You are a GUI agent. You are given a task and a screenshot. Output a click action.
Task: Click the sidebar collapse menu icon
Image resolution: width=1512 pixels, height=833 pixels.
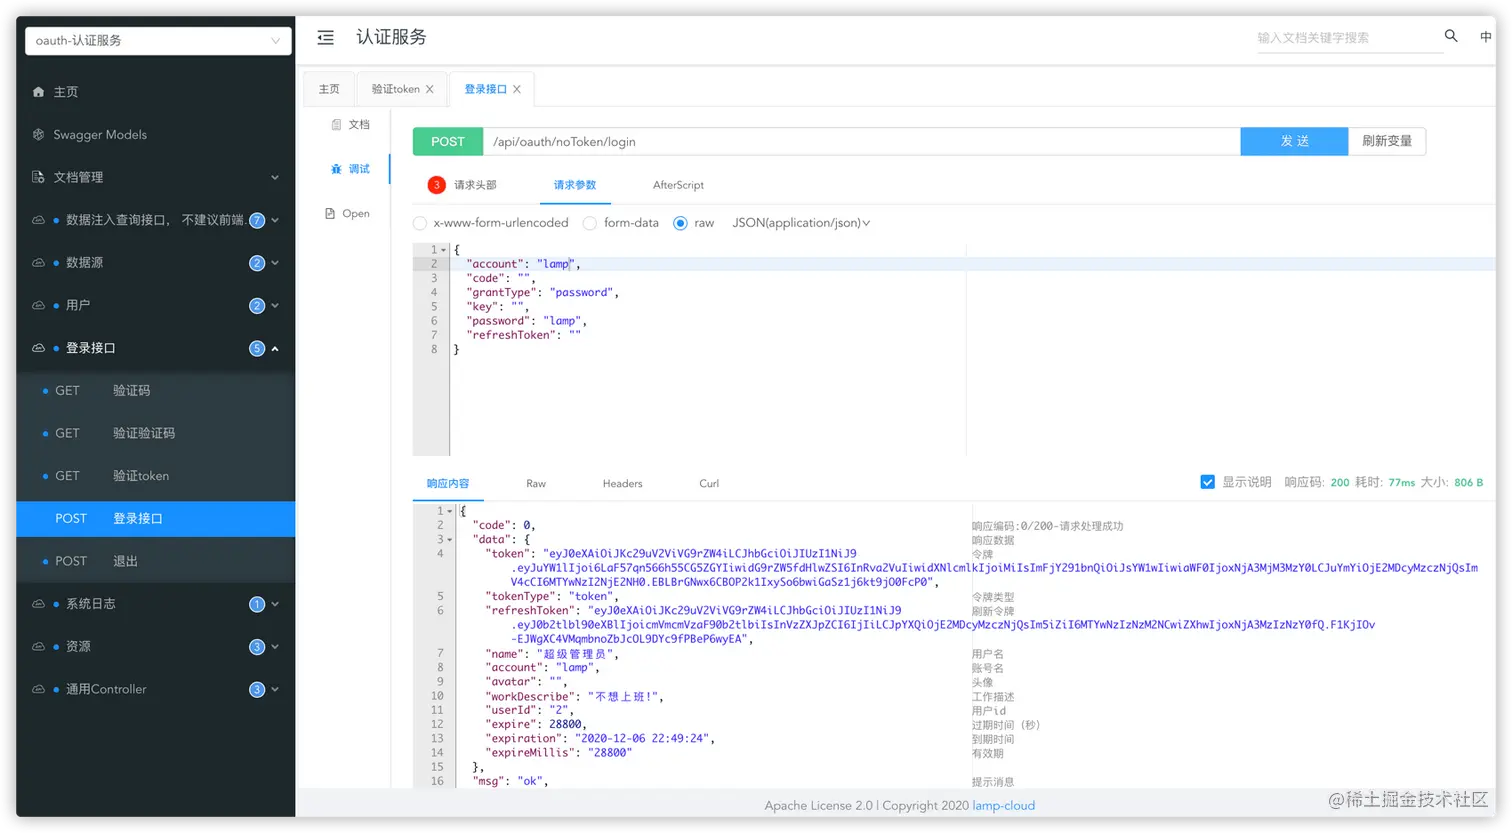tap(325, 38)
